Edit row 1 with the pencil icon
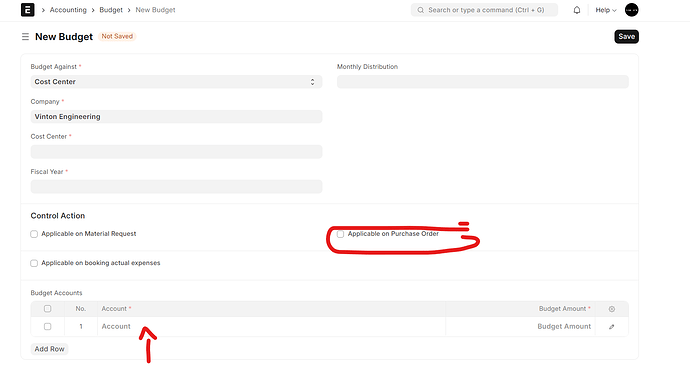Screen dimensions: 690x381 click(612, 326)
